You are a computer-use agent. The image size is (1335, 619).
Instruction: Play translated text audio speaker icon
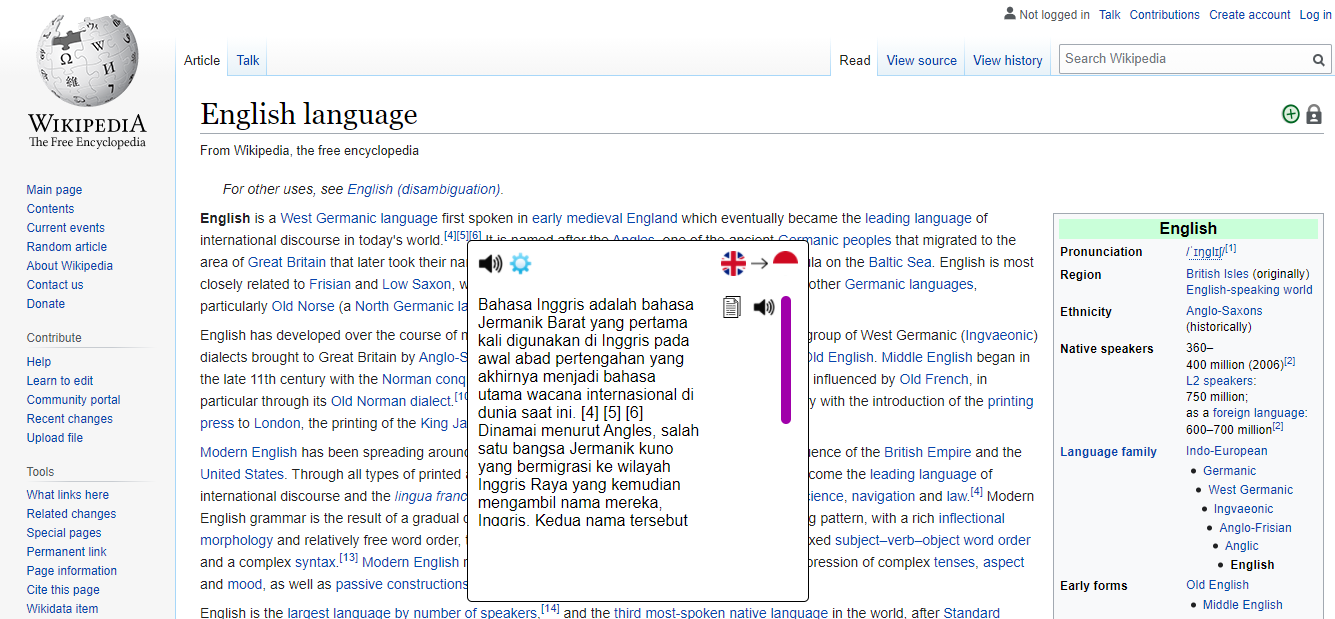point(764,307)
